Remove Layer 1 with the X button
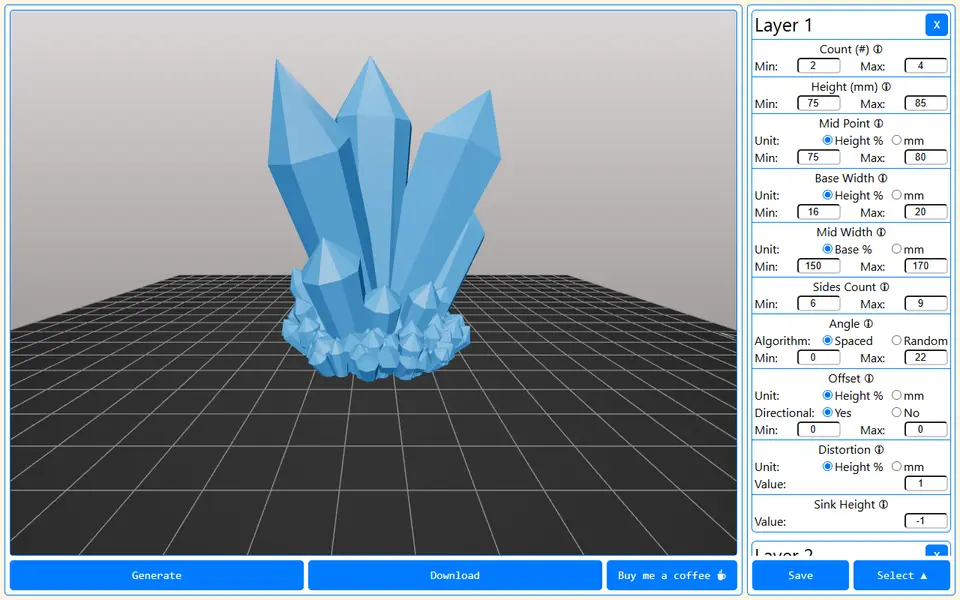Viewport: 960px width, 600px height. (x=936, y=25)
